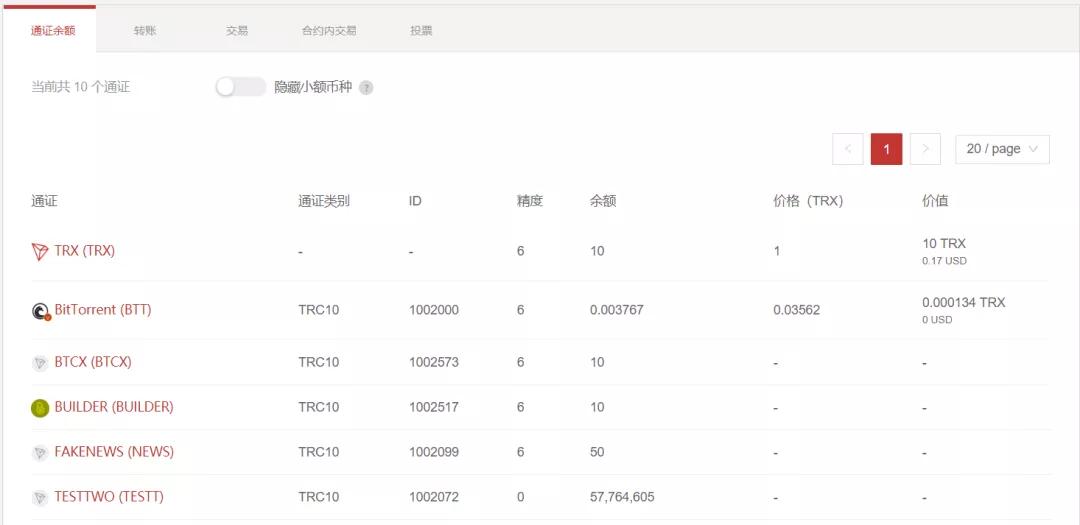Click the 0.17 USD value text
Screen dimensions: 1080x525
pos(944,261)
